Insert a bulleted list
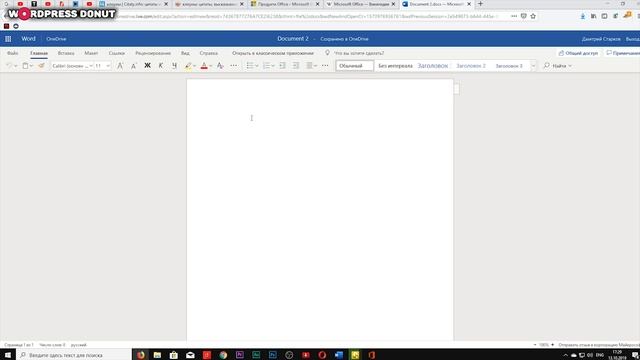Screen dimensions: 640x360 click(x=250, y=66)
